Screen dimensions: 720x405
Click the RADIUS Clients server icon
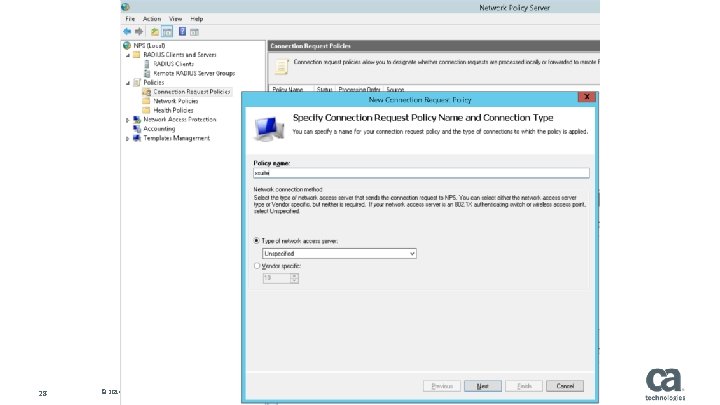pyautogui.click(x=147, y=64)
